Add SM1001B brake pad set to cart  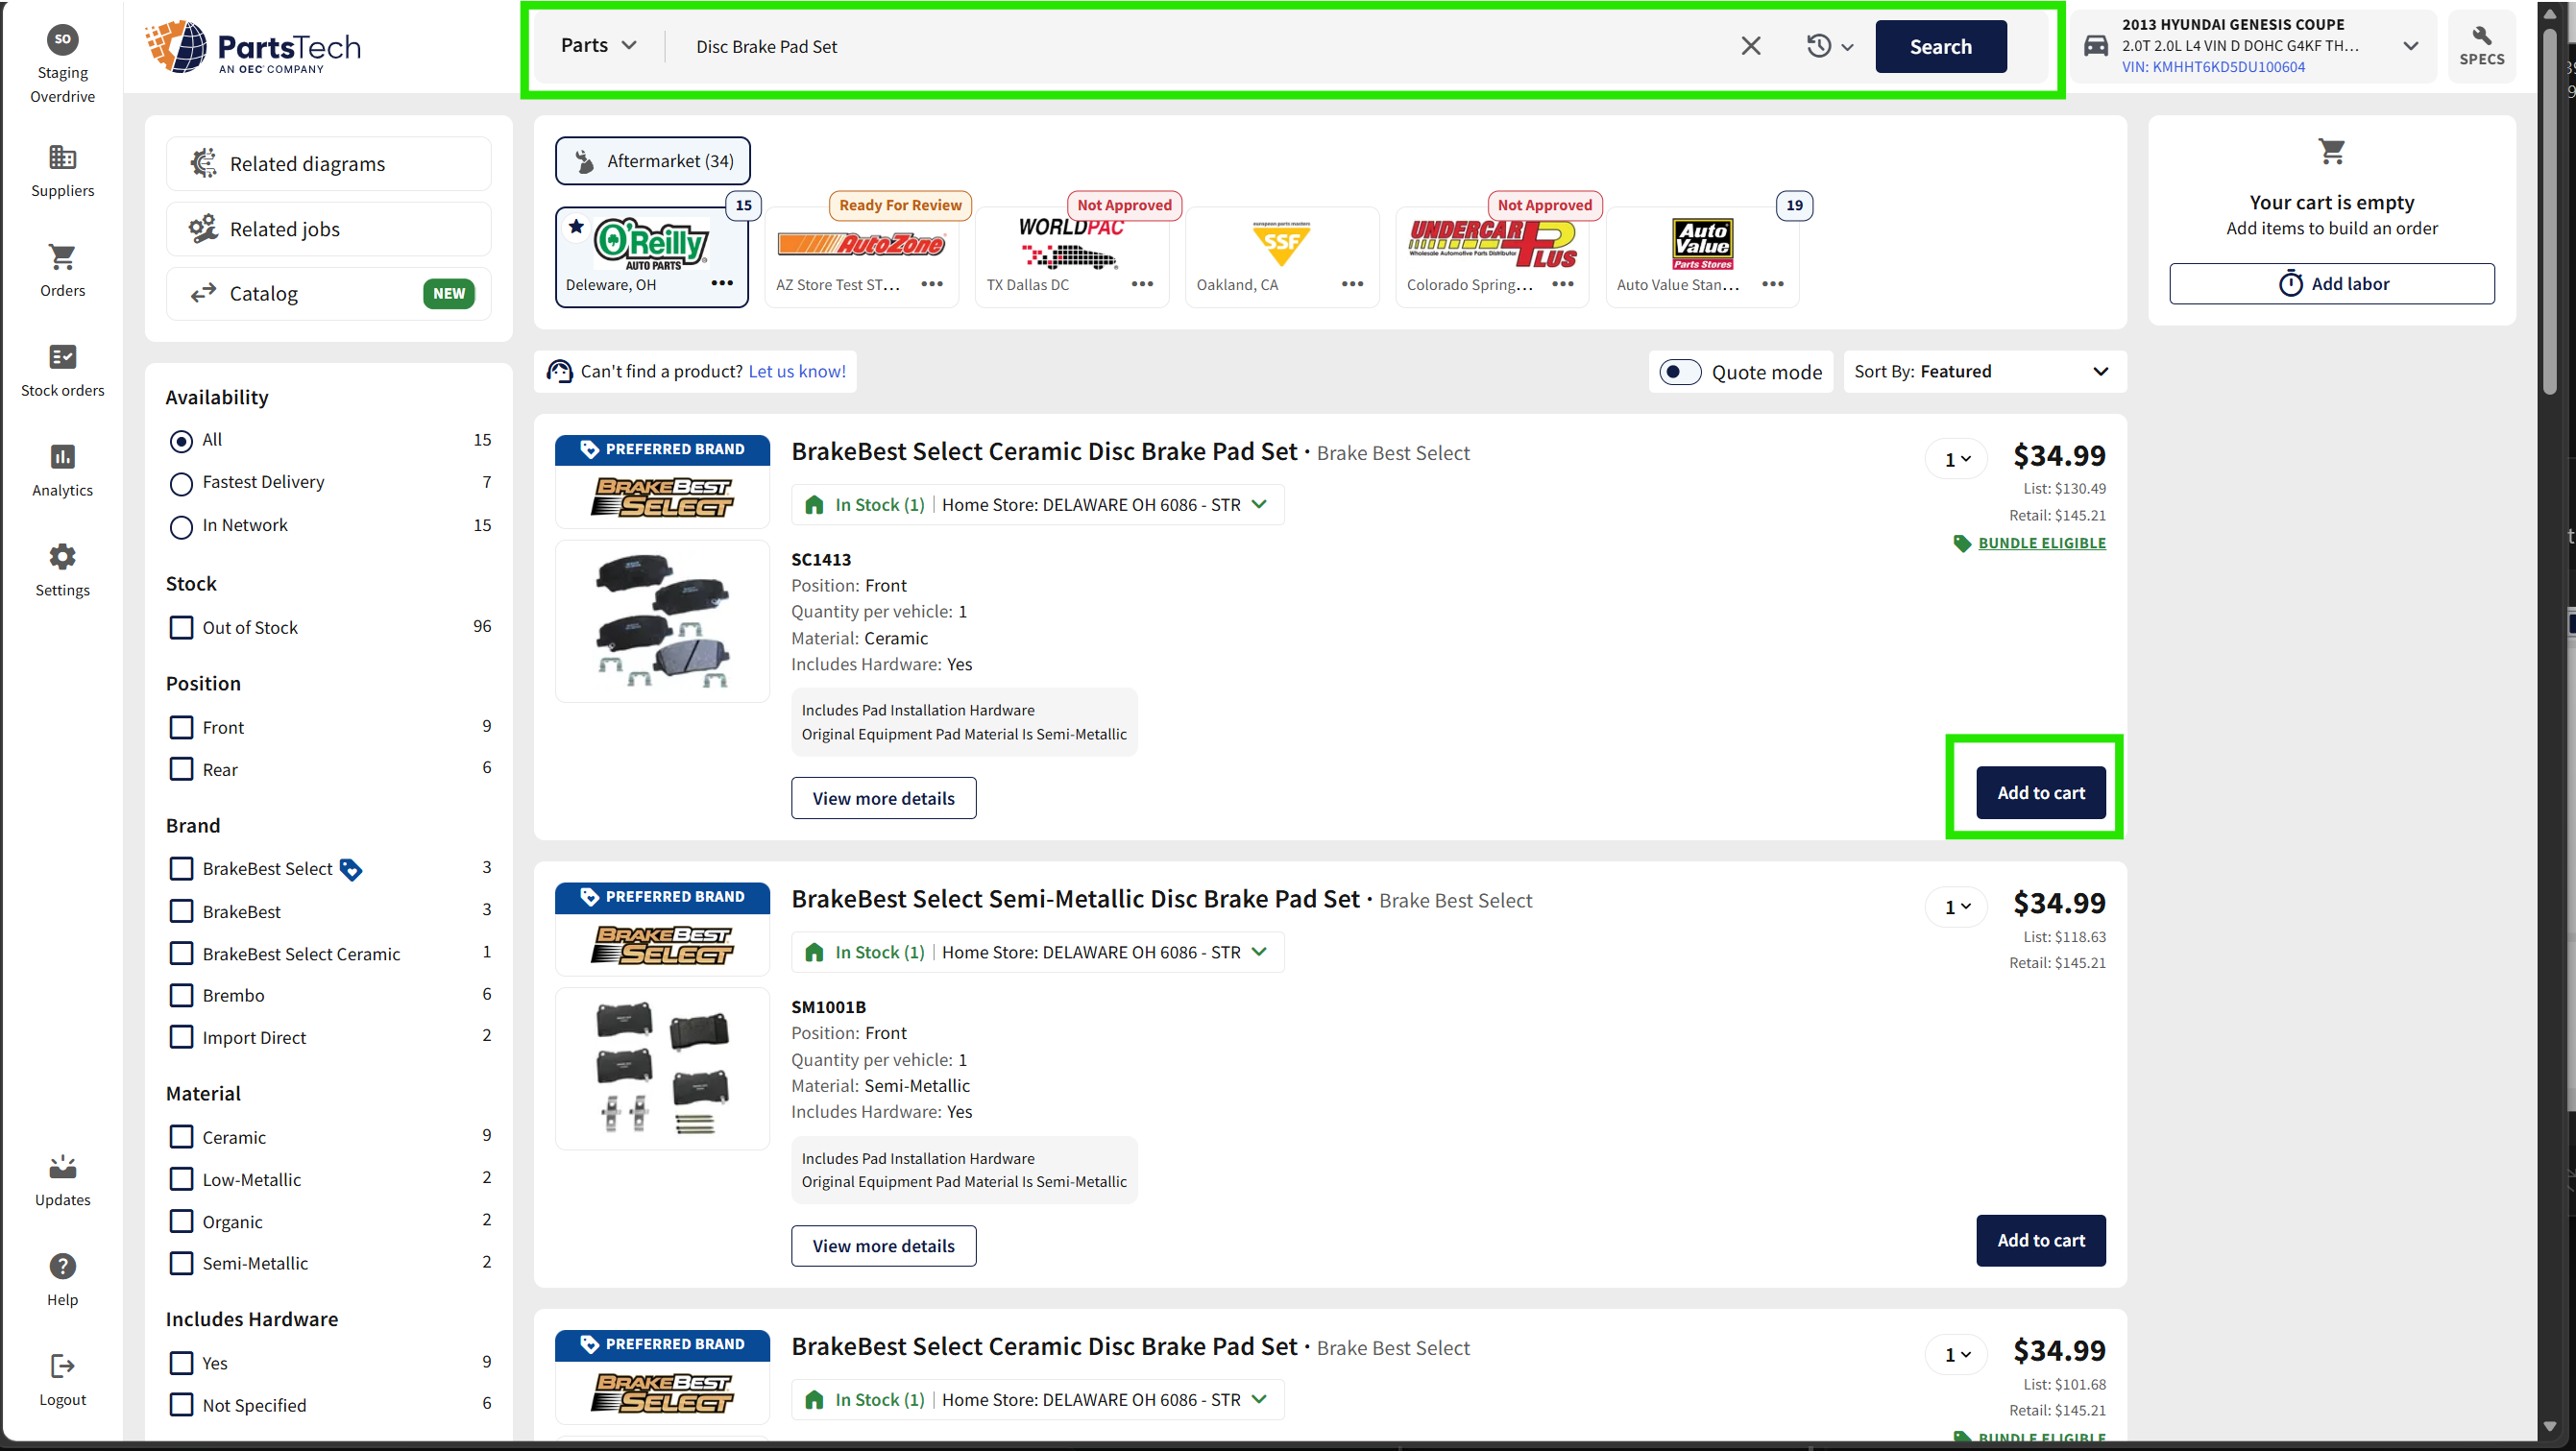pos(2040,1240)
